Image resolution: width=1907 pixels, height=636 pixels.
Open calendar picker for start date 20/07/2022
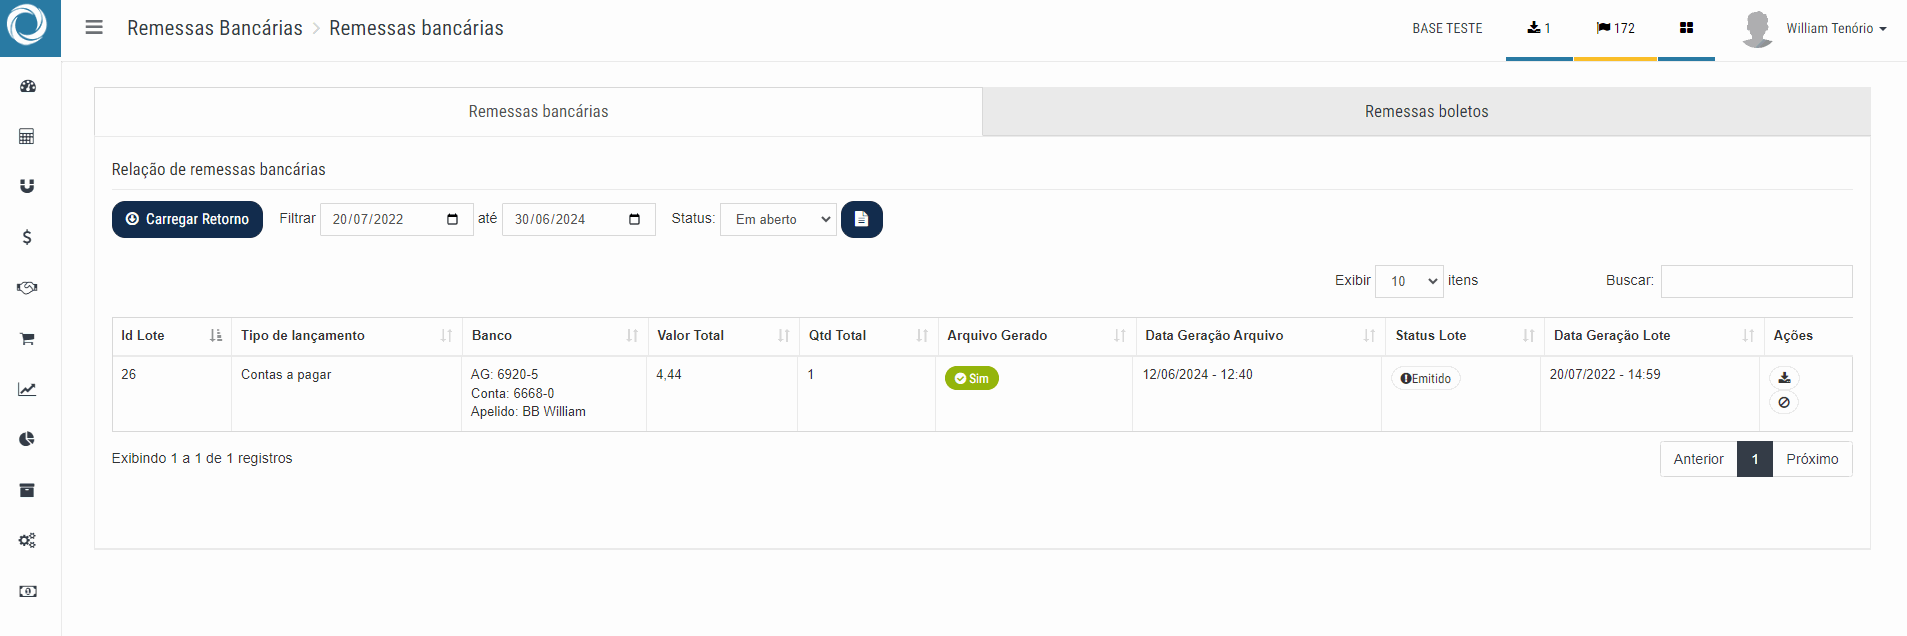tap(453, 219)
